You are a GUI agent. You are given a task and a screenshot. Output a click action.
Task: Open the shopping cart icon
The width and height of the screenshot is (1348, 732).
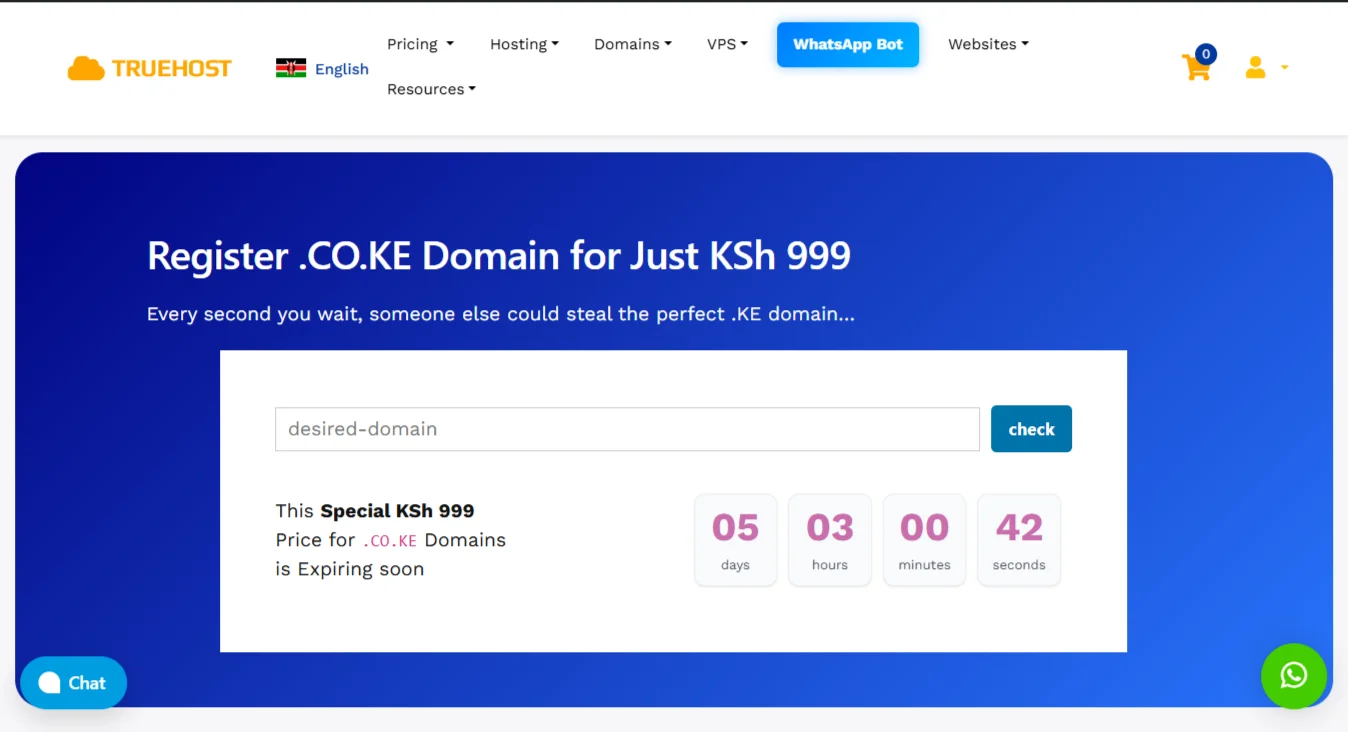tap(1196, 68)
